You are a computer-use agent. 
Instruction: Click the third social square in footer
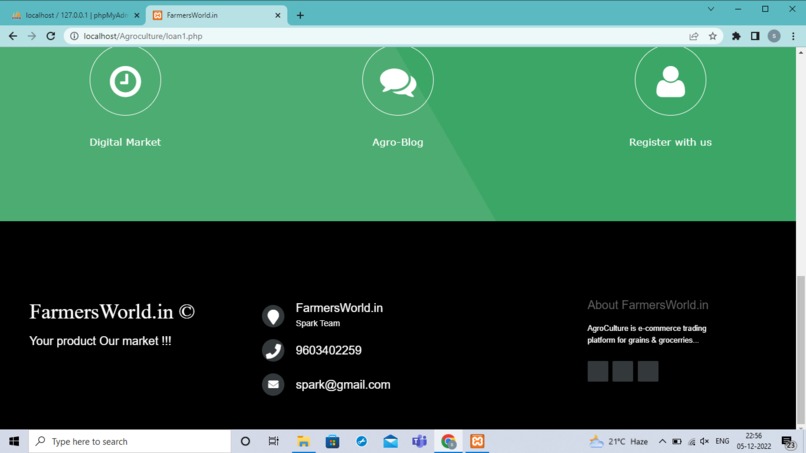point(648,371)
